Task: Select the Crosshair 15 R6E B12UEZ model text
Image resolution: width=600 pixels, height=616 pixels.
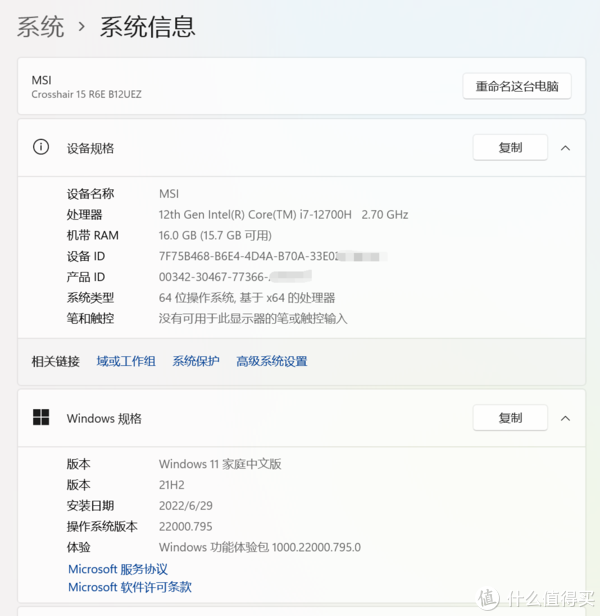Action: [86, 94]
